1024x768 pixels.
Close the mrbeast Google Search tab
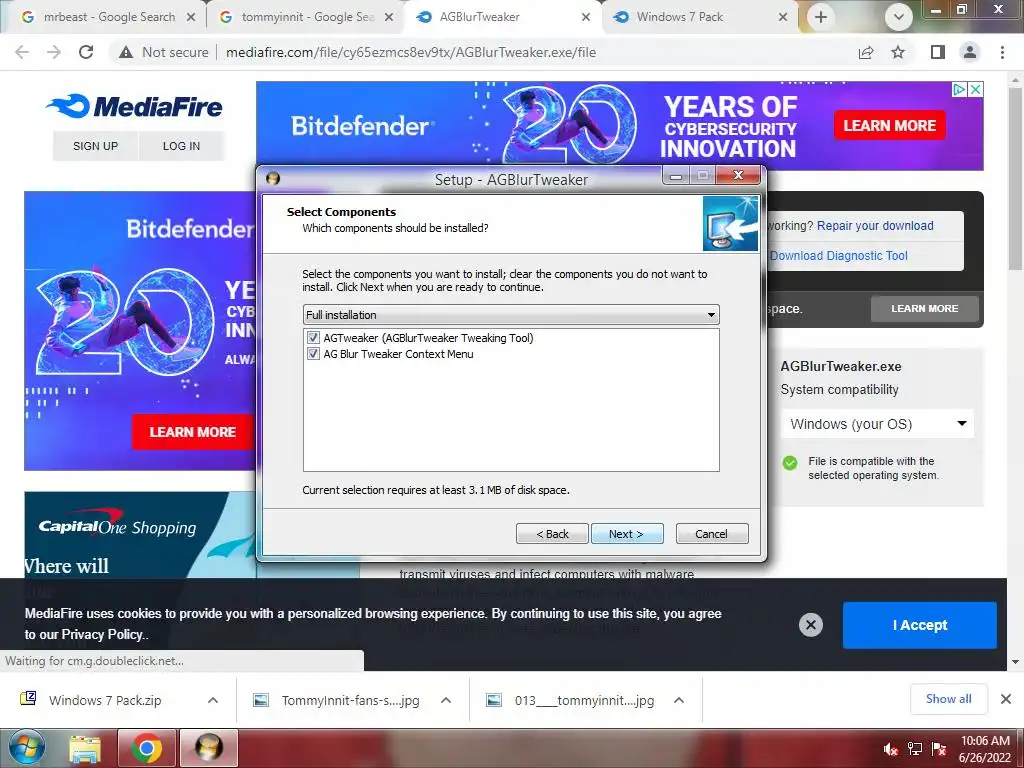191,17
